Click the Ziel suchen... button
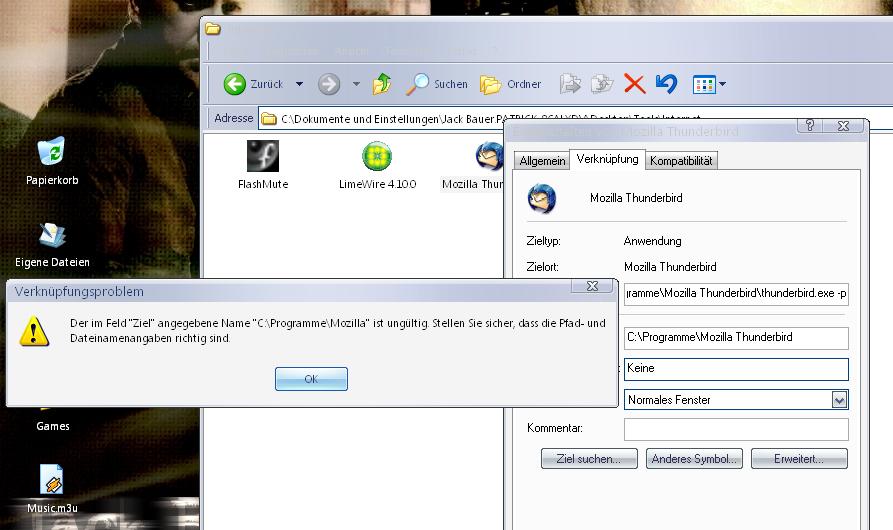Screen dimensions: 893x530 coord(589,459)
